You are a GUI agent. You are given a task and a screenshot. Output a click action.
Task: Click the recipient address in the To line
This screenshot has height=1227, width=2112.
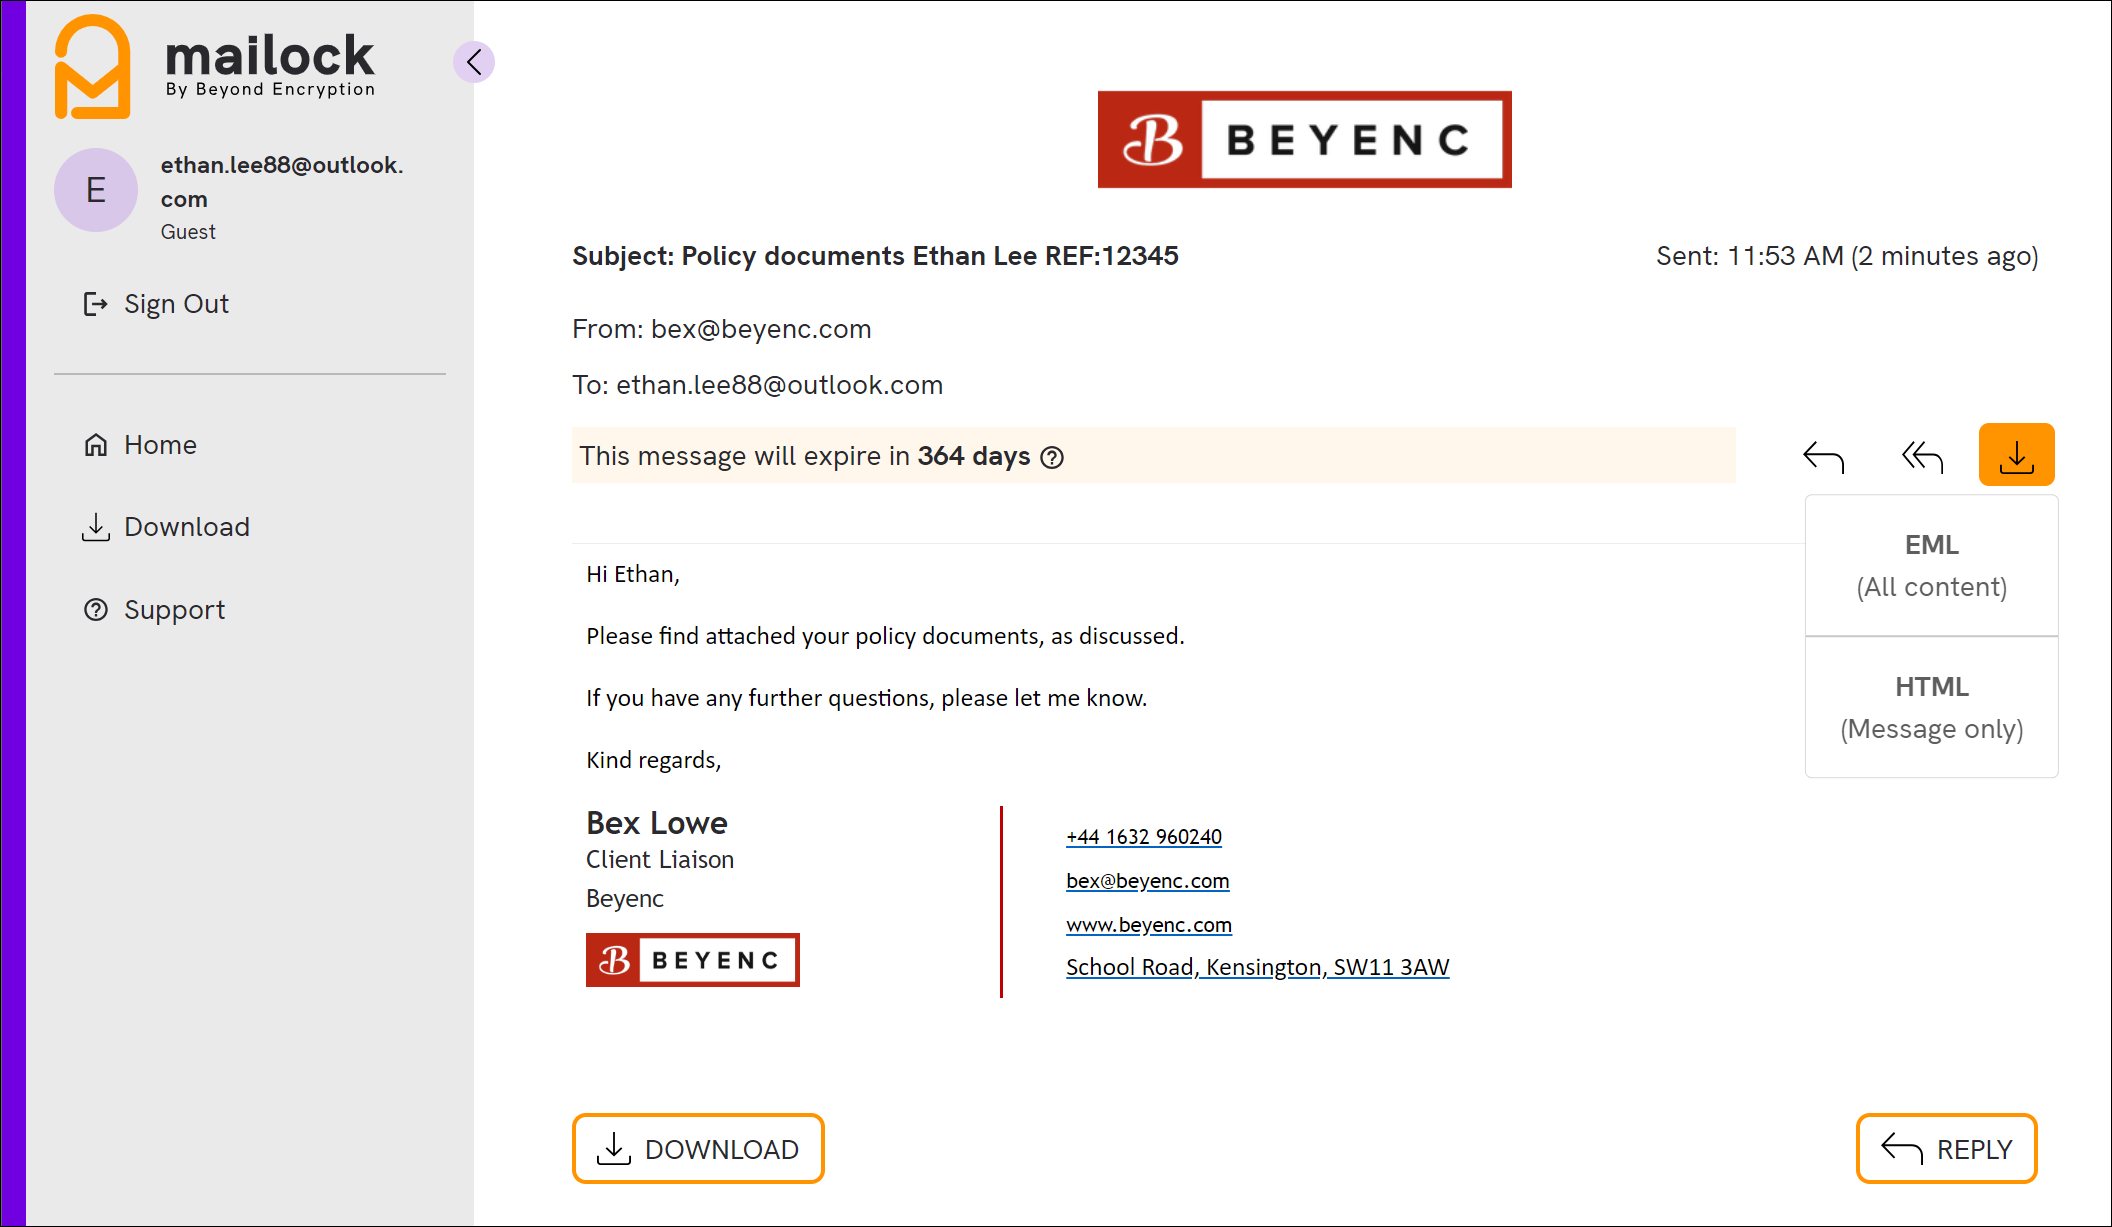pos(780,385)
